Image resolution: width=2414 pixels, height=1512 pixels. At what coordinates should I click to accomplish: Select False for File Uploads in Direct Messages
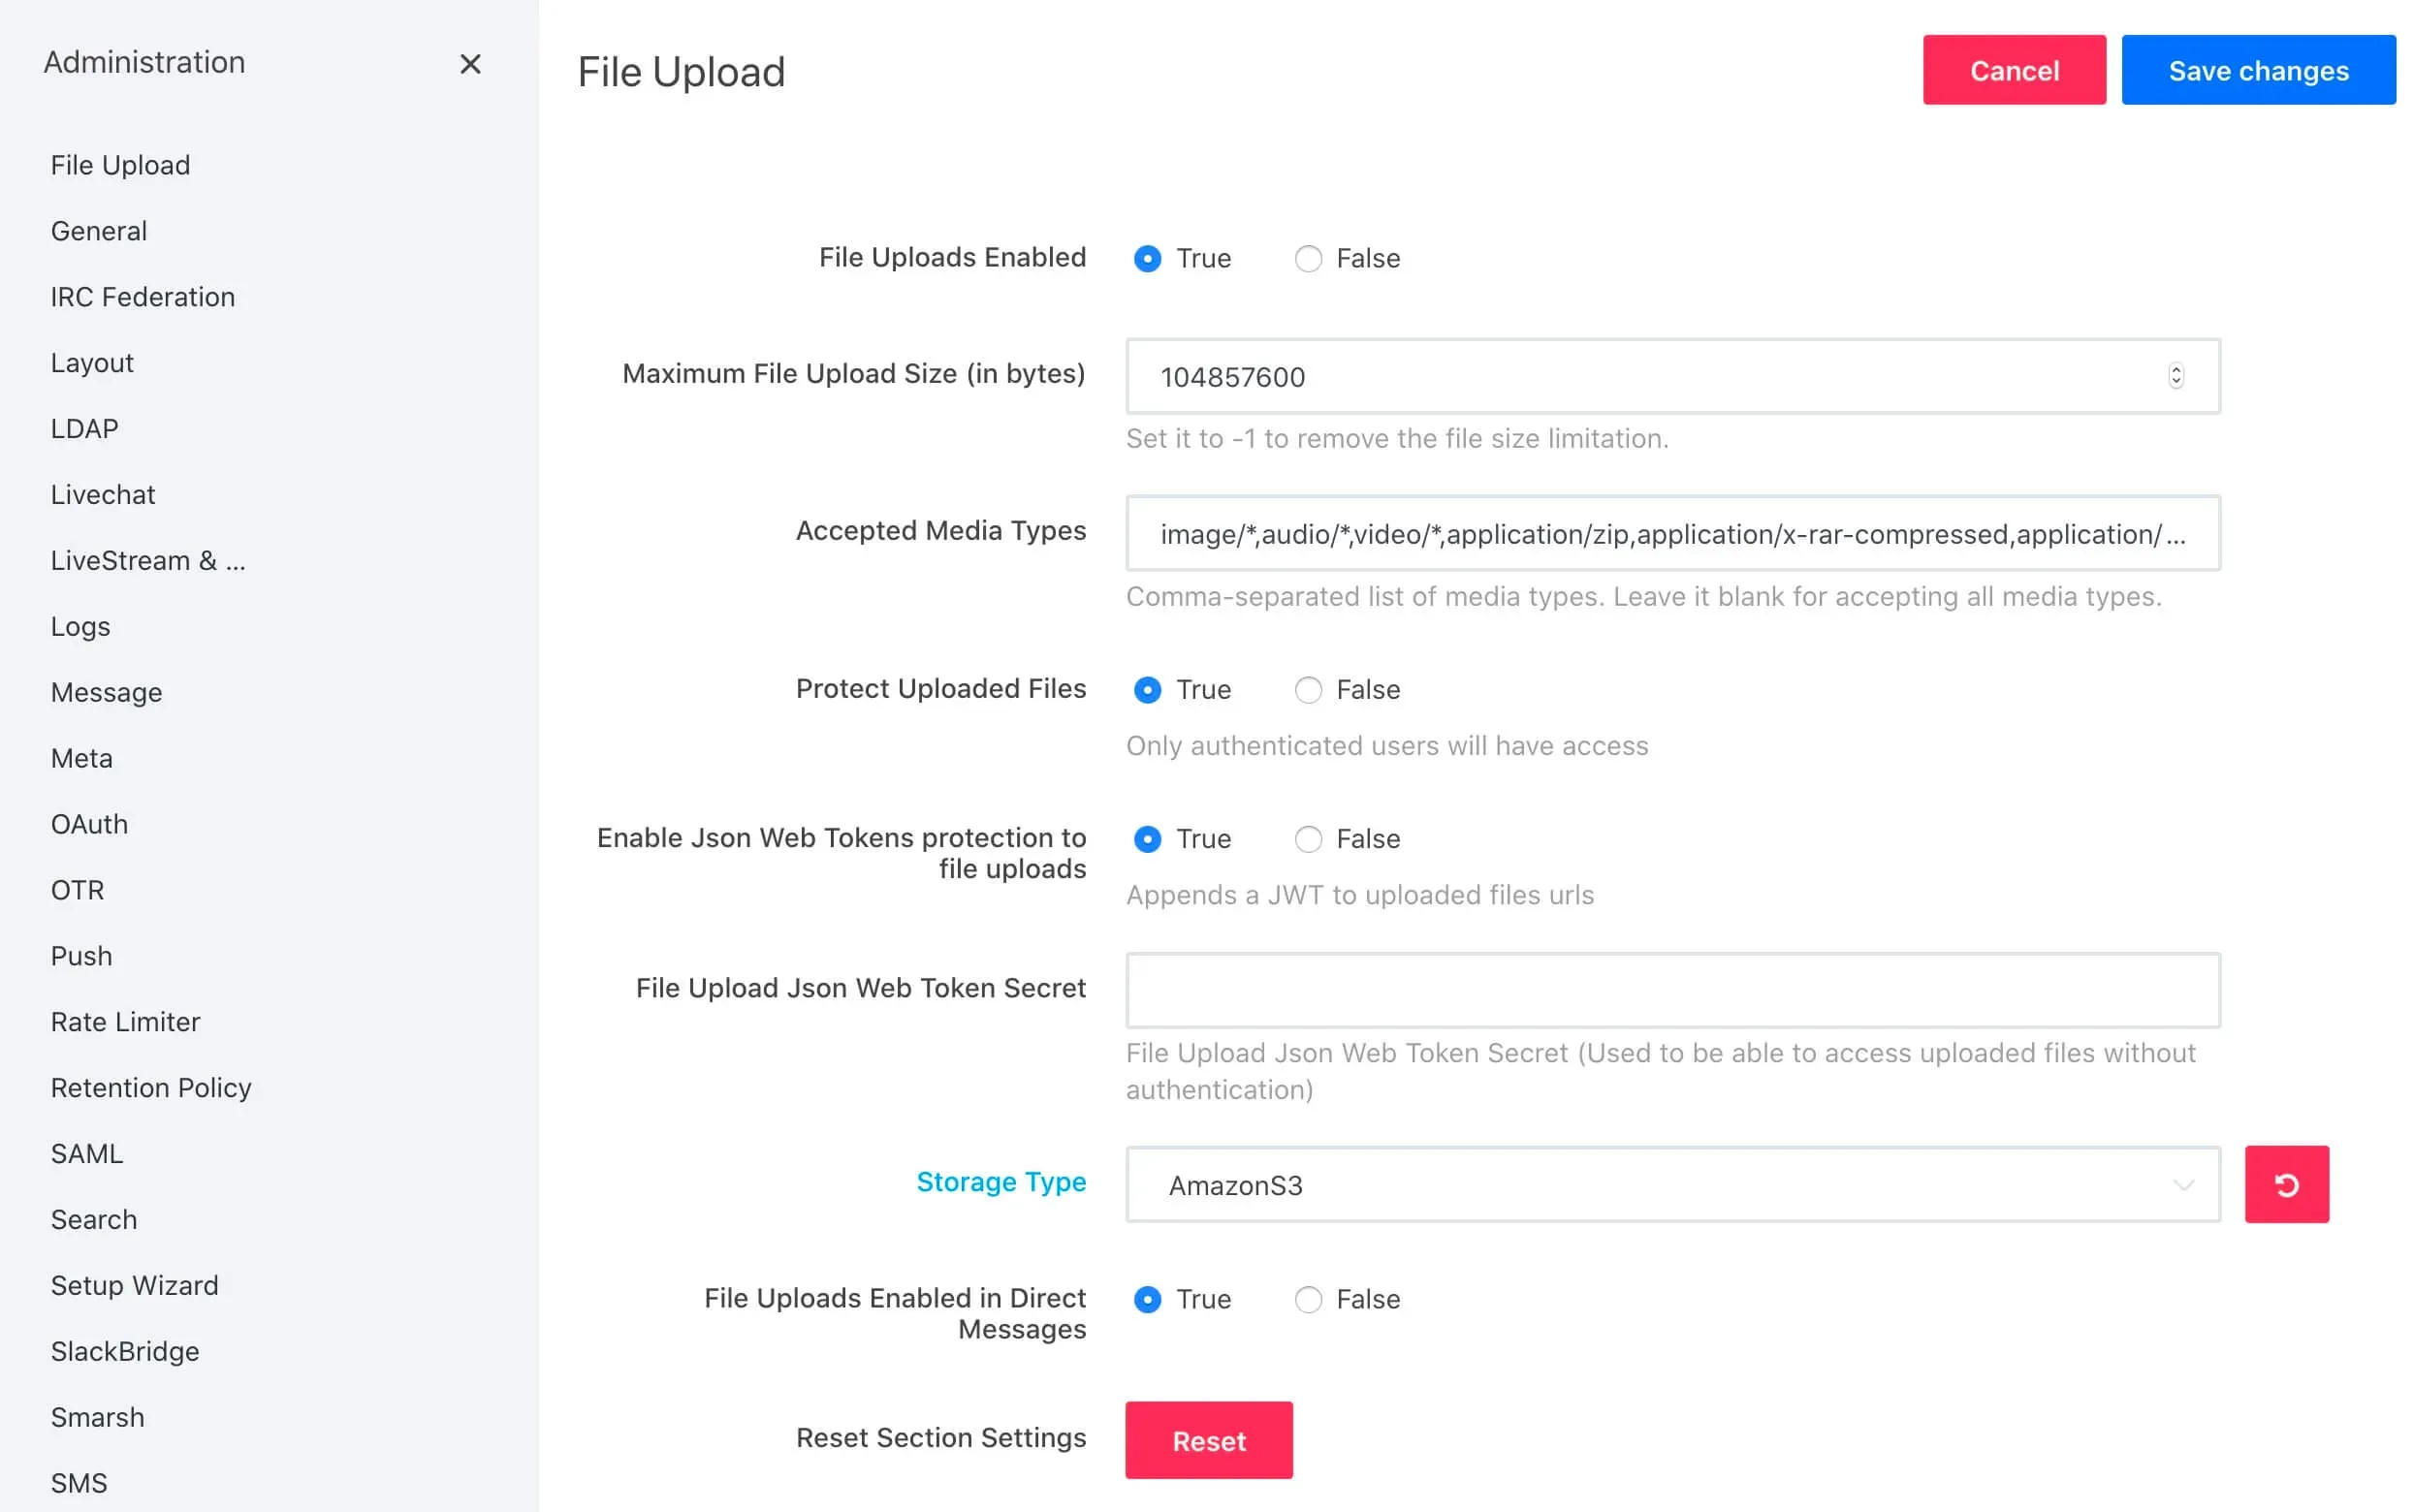[x=1308, y=1299]
